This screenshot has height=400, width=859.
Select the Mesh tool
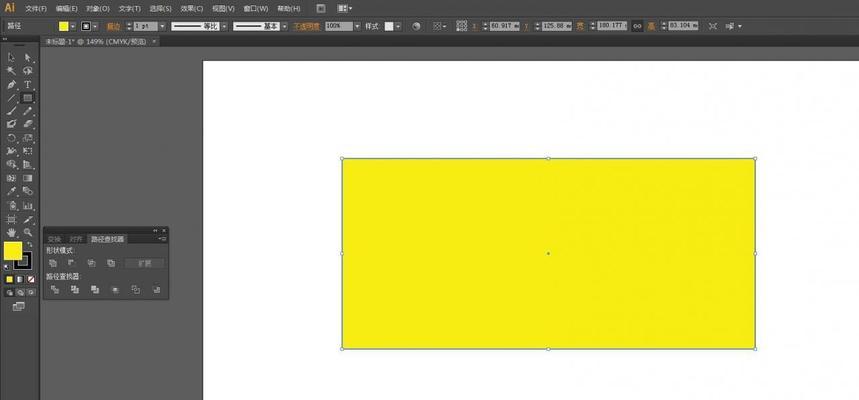point(11,178)
